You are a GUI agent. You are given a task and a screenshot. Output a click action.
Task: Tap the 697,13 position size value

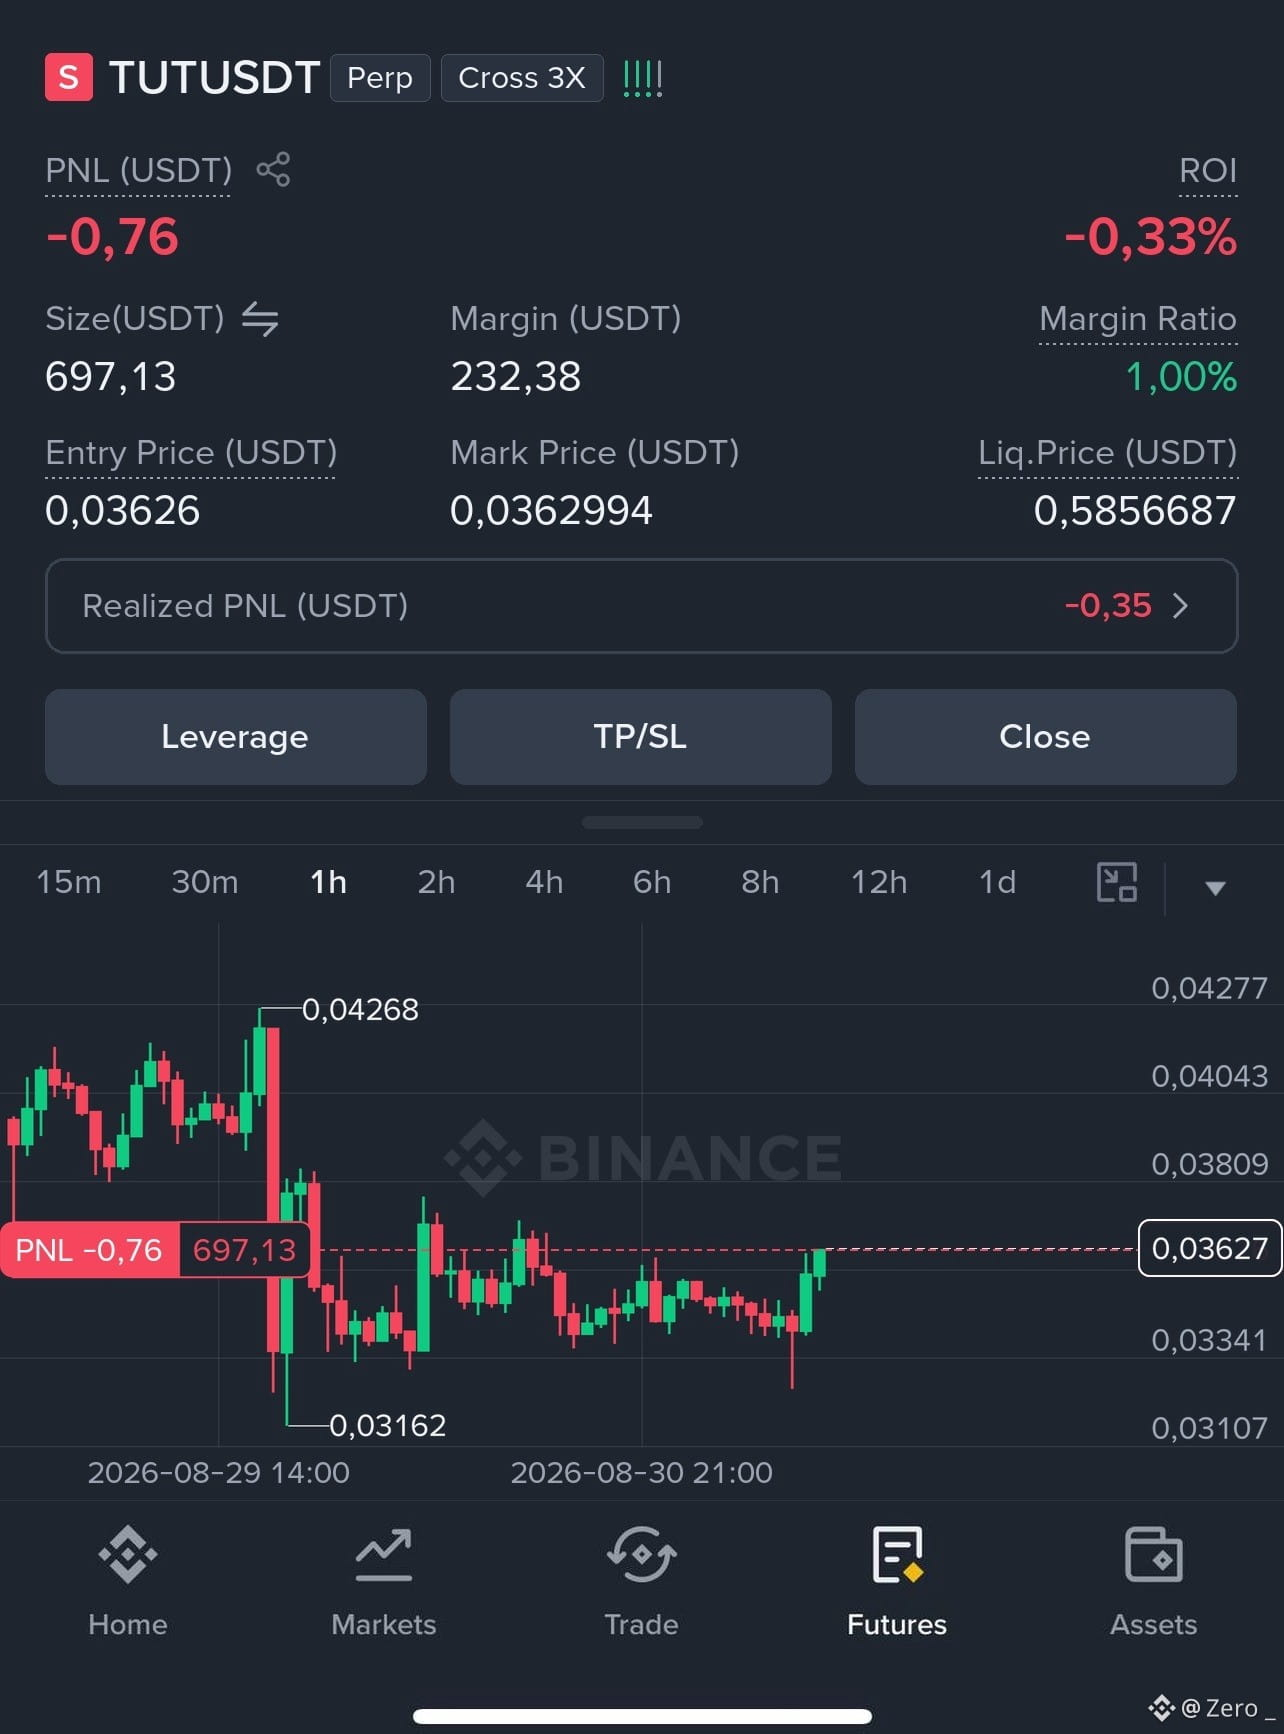click(x=110, y=377)
